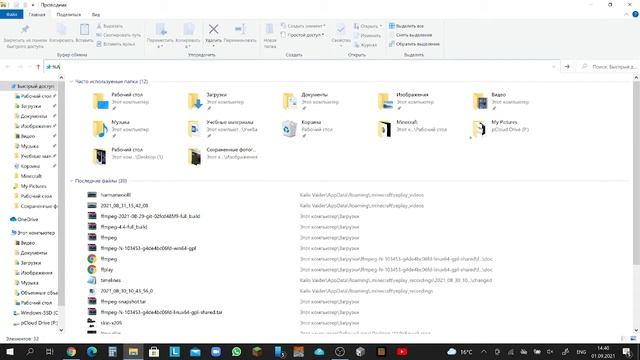Open WhatsApp from taskbar
Screen dimensions: 640x360
(236, 351)
